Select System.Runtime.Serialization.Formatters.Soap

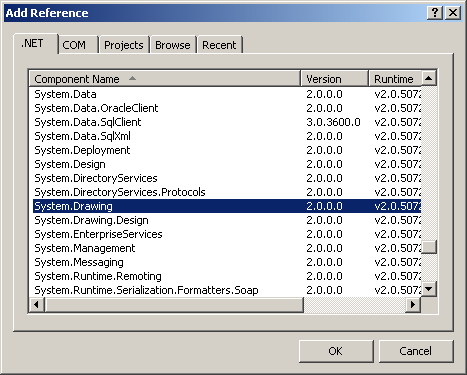(x=227, y=290)
